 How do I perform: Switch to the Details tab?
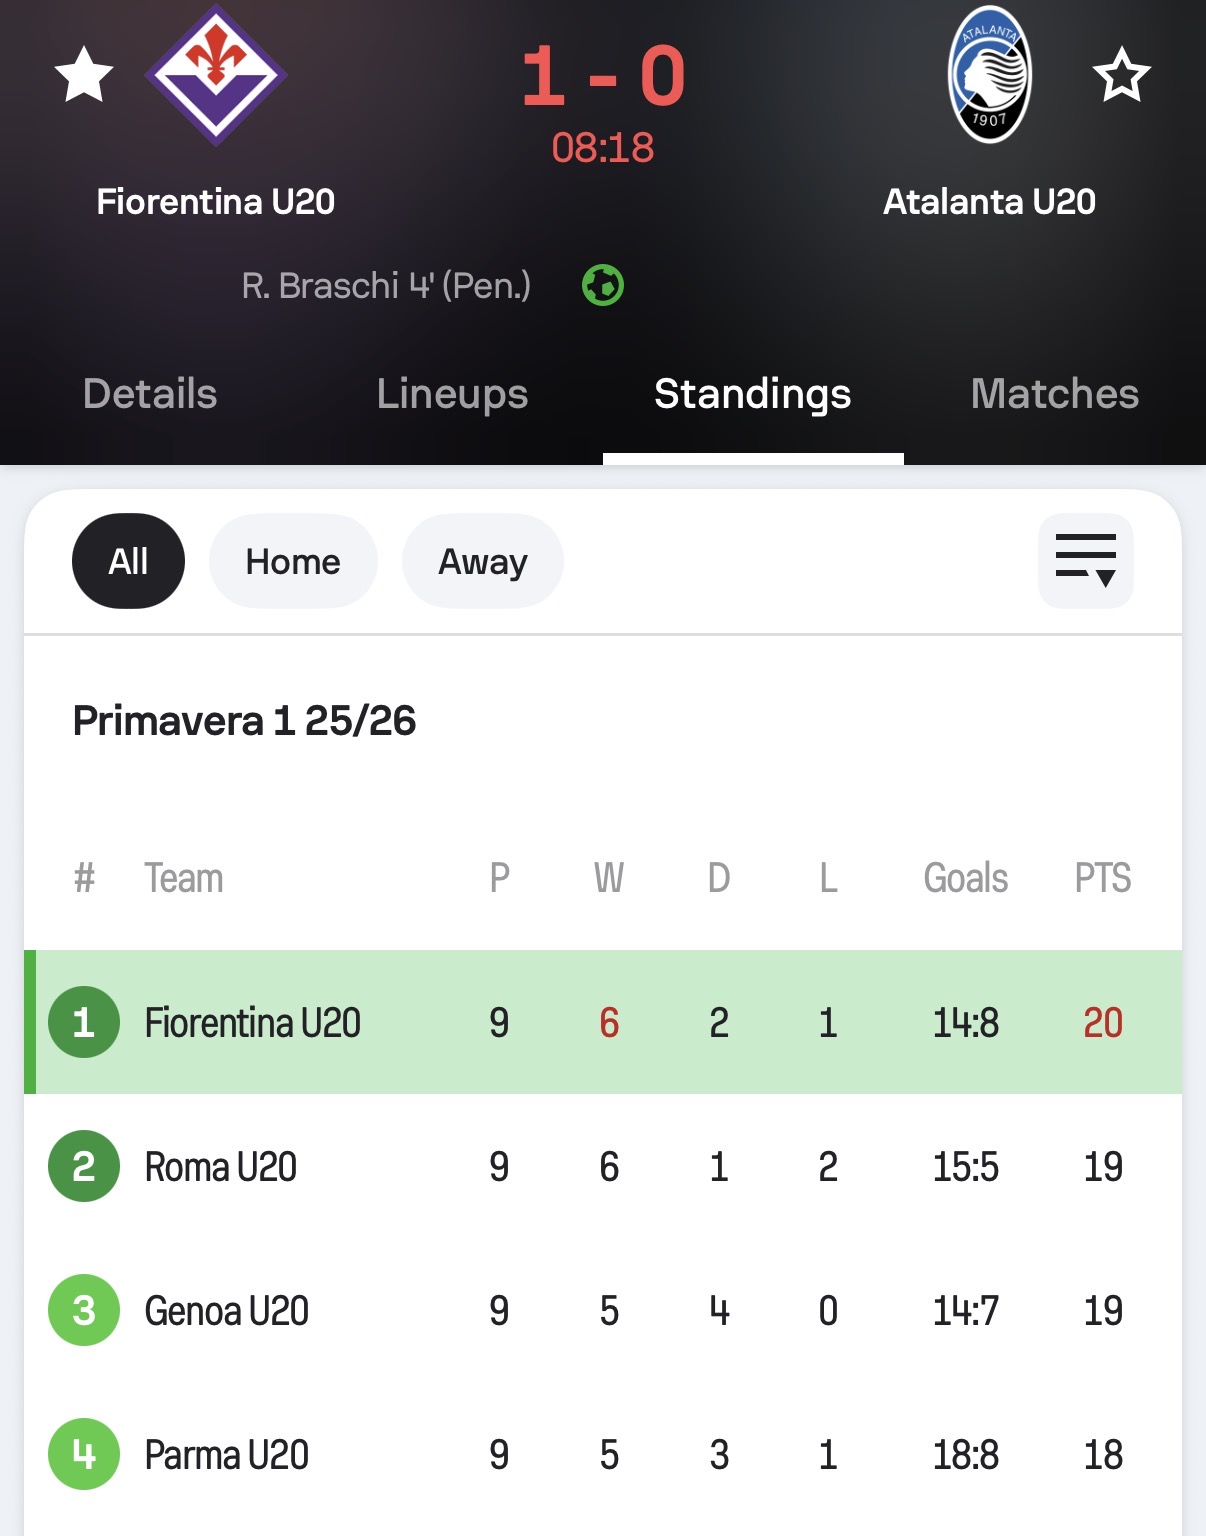pos(150,394)
